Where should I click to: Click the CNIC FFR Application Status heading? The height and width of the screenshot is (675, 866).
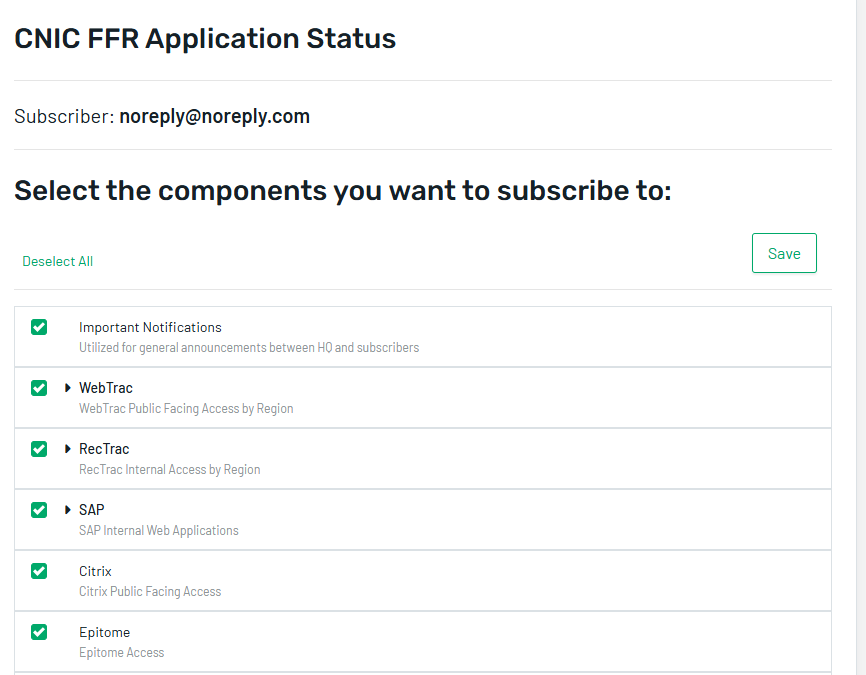pyautogui.click(x=205, y=39)
